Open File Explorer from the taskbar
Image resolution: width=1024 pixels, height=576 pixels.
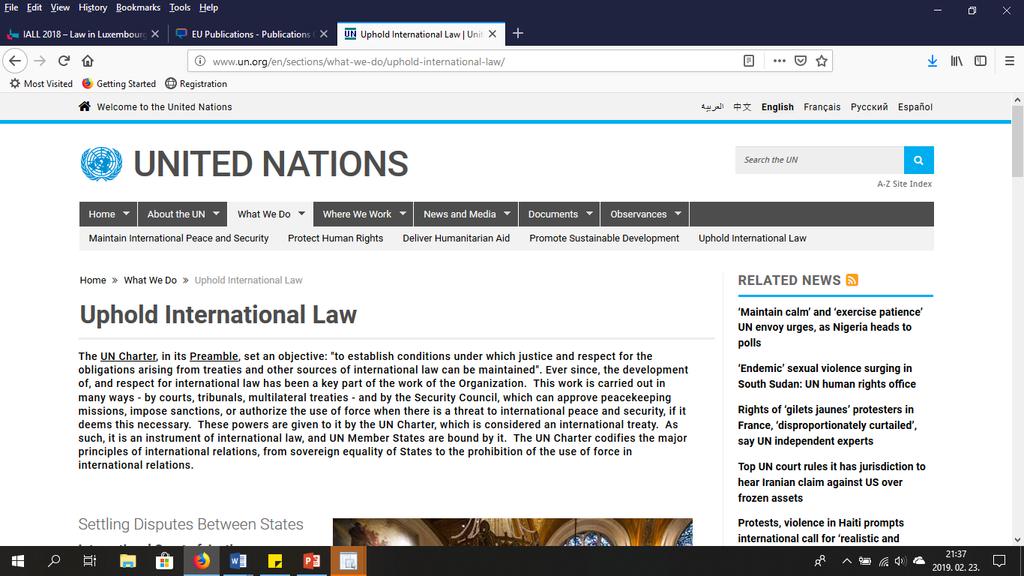127,561
